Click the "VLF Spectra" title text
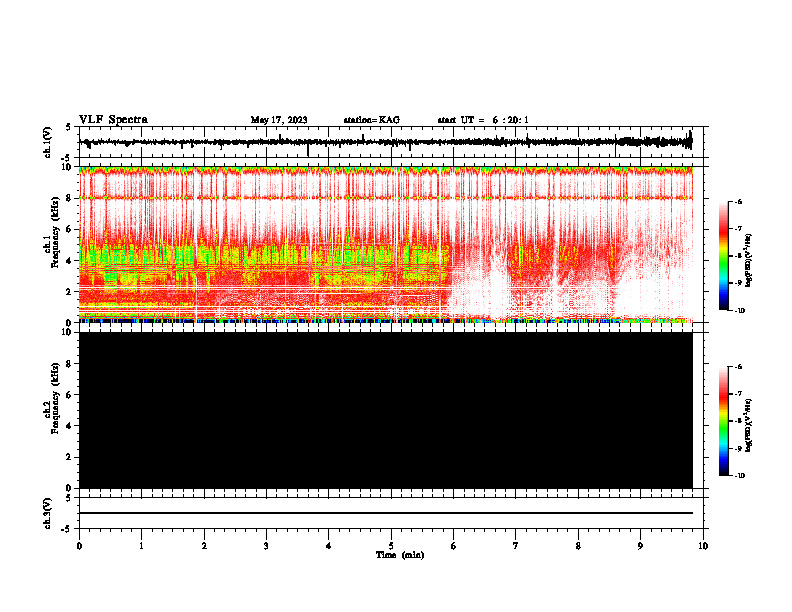The image size is (792, 612). [113, 120]
